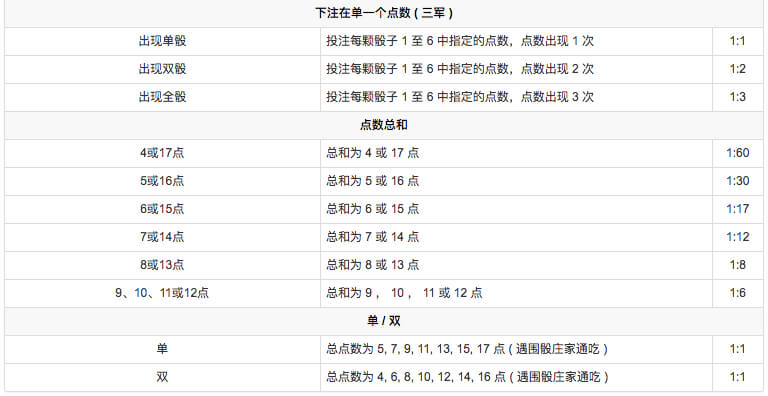
Task: Select the 出现全骰 bet name cell
Action: [x=162, y=97]
